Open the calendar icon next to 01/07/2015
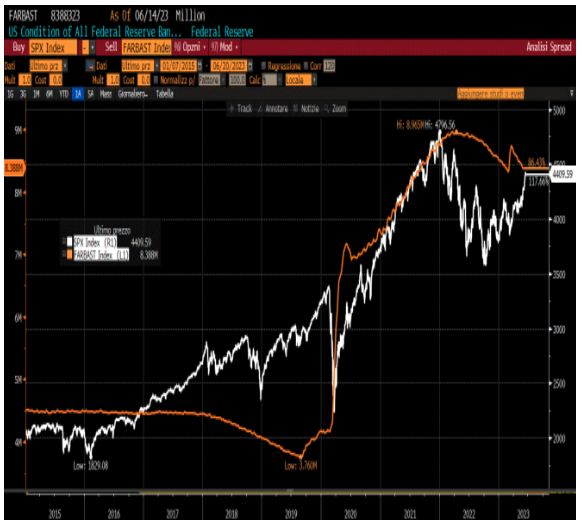The height and width of the screenshot is (526, 582). tap(200, 66)
